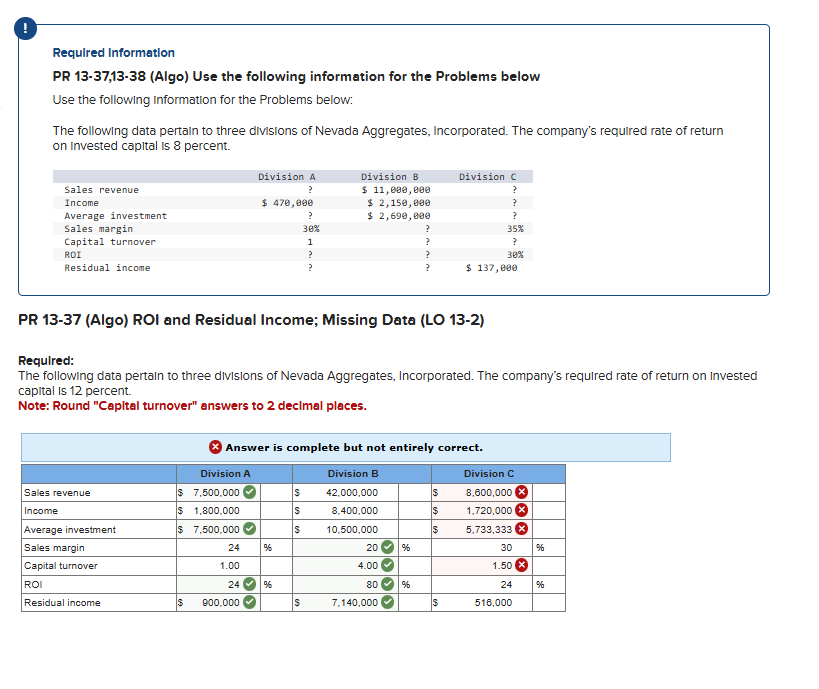The image size is (819, 689).
Task: Click red X in the answer status banner
Action: (215, 447)
